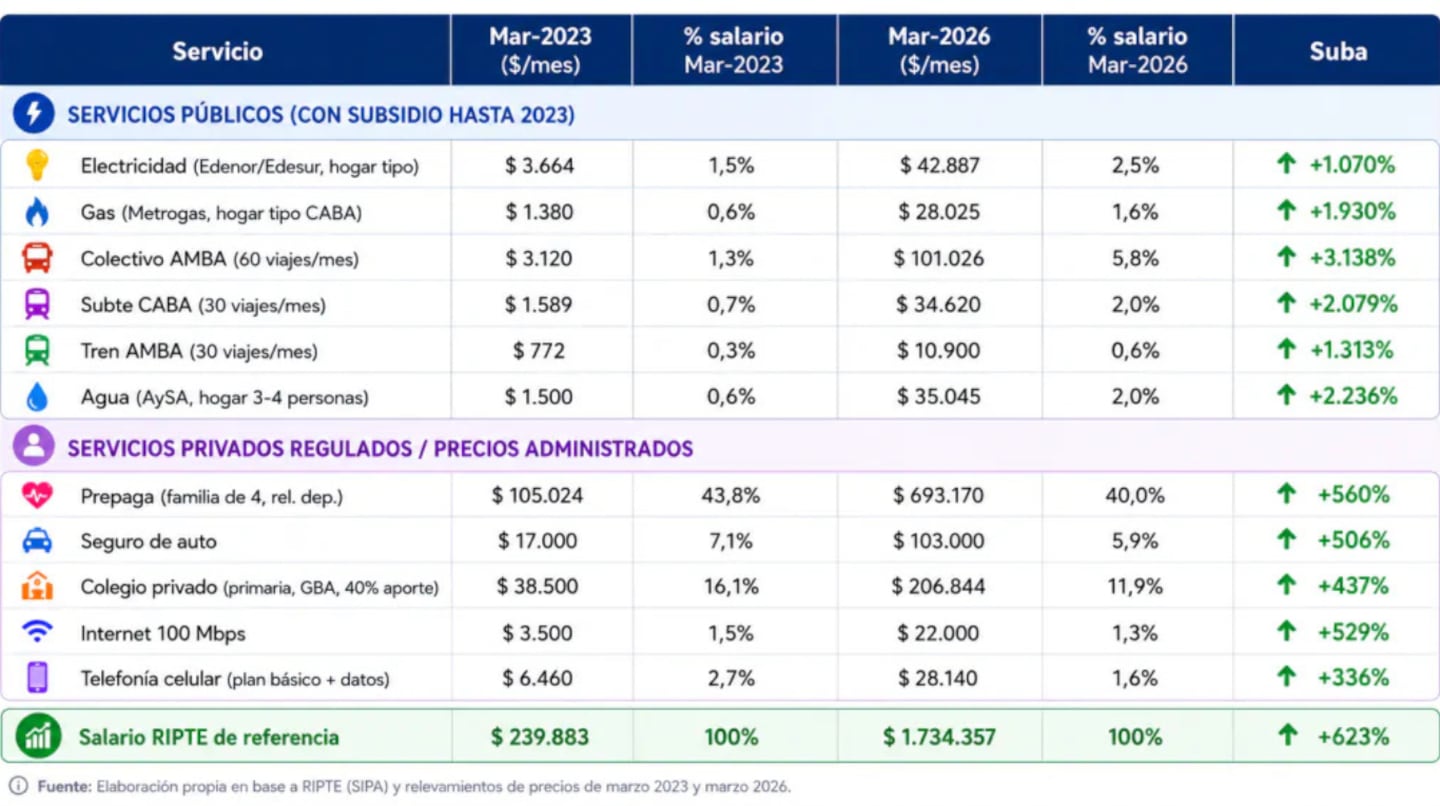Image resolution: width=1440 pixels, height=806 pixels.
Task: Click the Suba column header
Action: point(1338,51)
